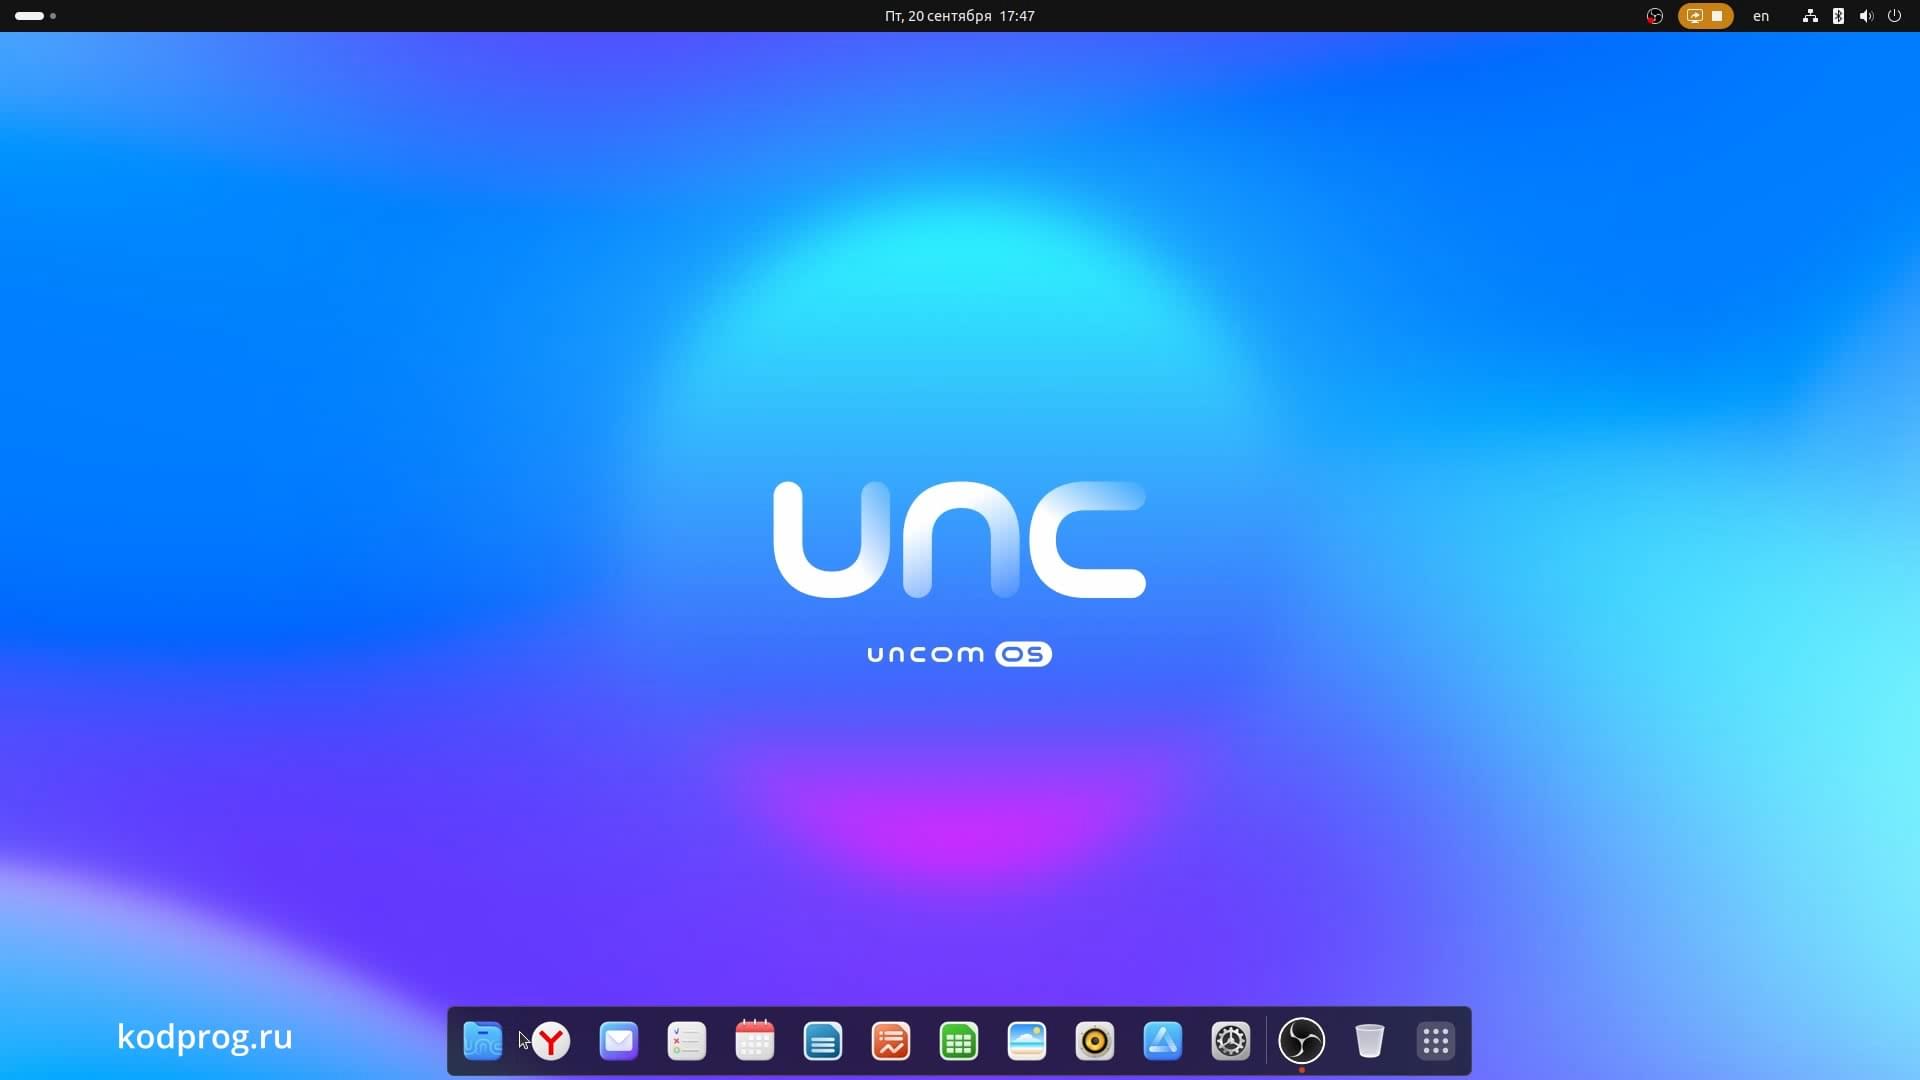Image resolution: width=1920 pixels, height=1080 pixels.
Task: Open the image viewer app
Action: (x=1027, y=1041)
